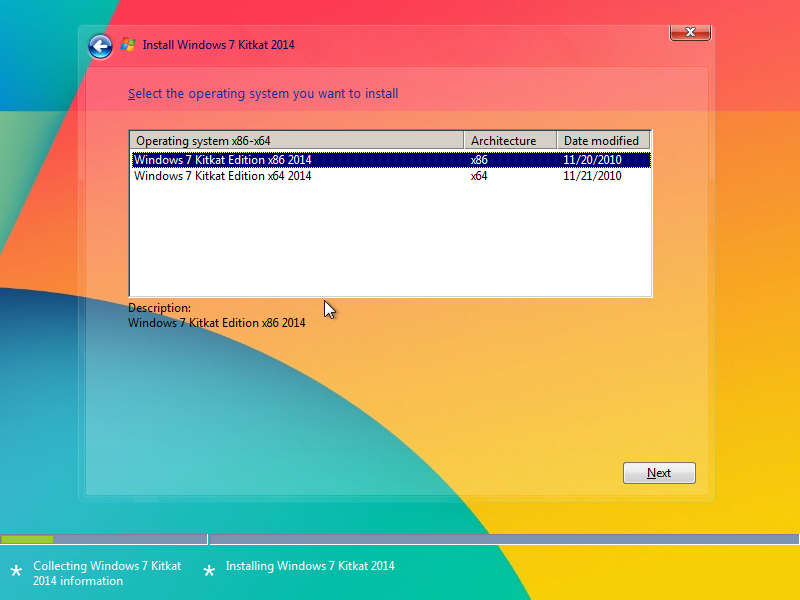Image resolution: width=800 pixels, height=600 pixels.
Task: Click the 'Select the operating system' heading
Action: [263, 94]
